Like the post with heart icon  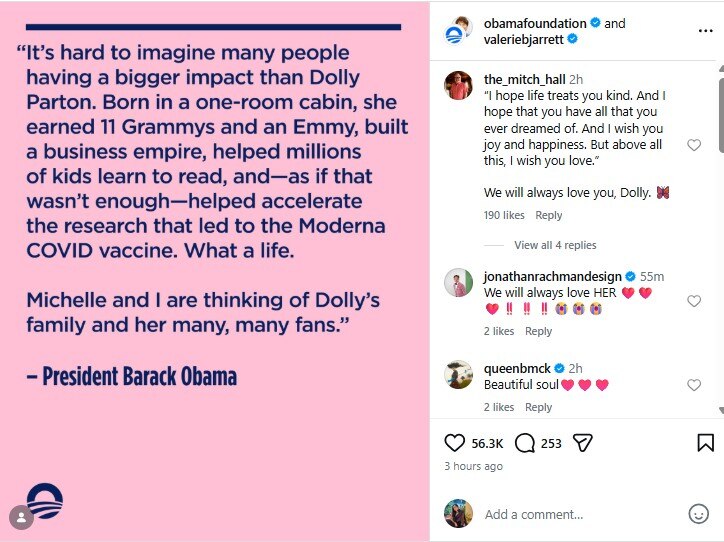[x=454, y=443]
